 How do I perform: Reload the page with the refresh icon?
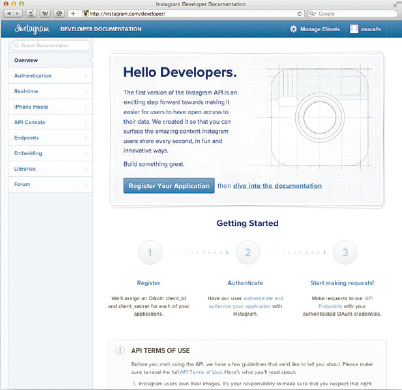click(299, 14)
